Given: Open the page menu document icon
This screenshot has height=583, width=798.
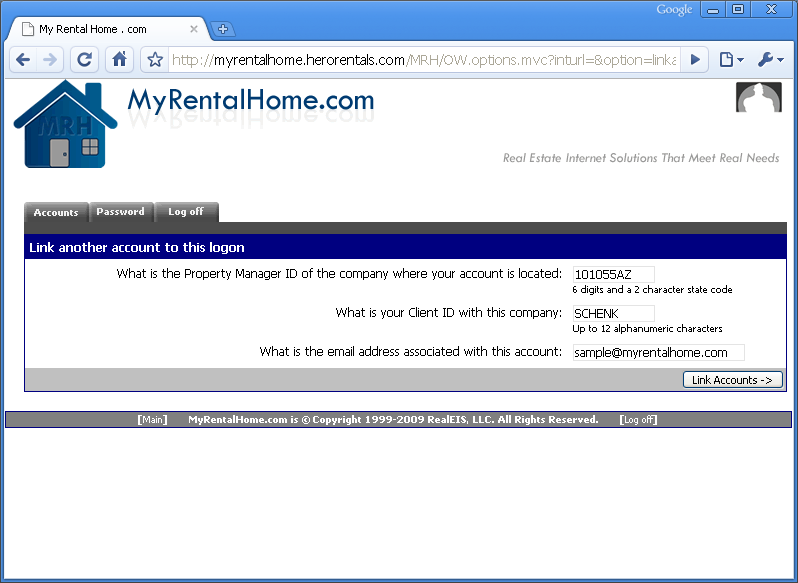Looking at the screenshot, I should pos(731,60).
